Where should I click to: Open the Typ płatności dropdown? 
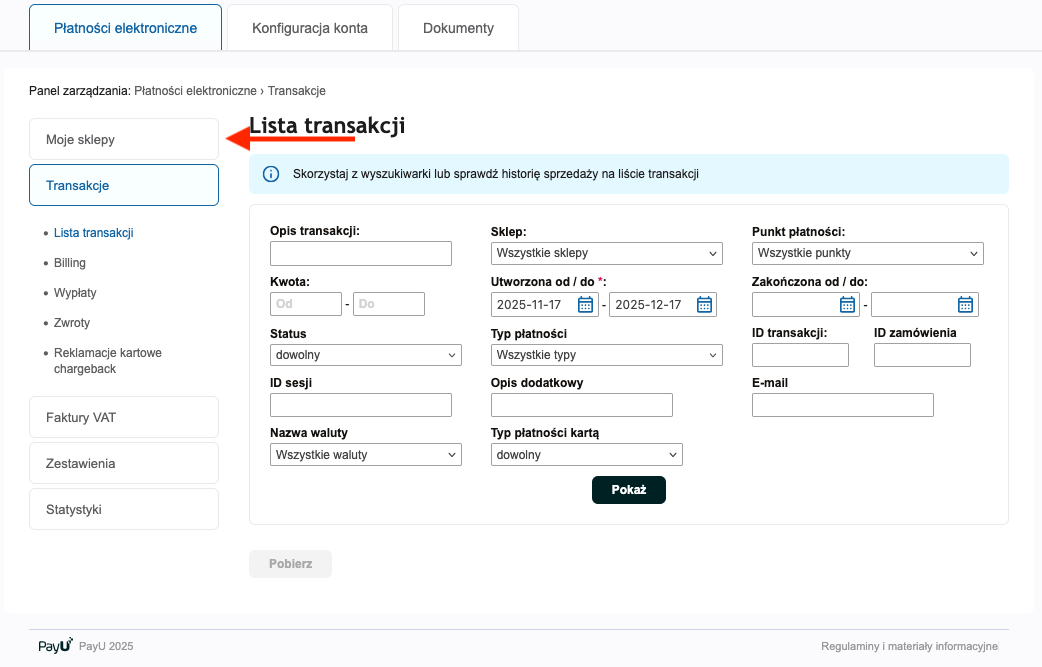606,355
